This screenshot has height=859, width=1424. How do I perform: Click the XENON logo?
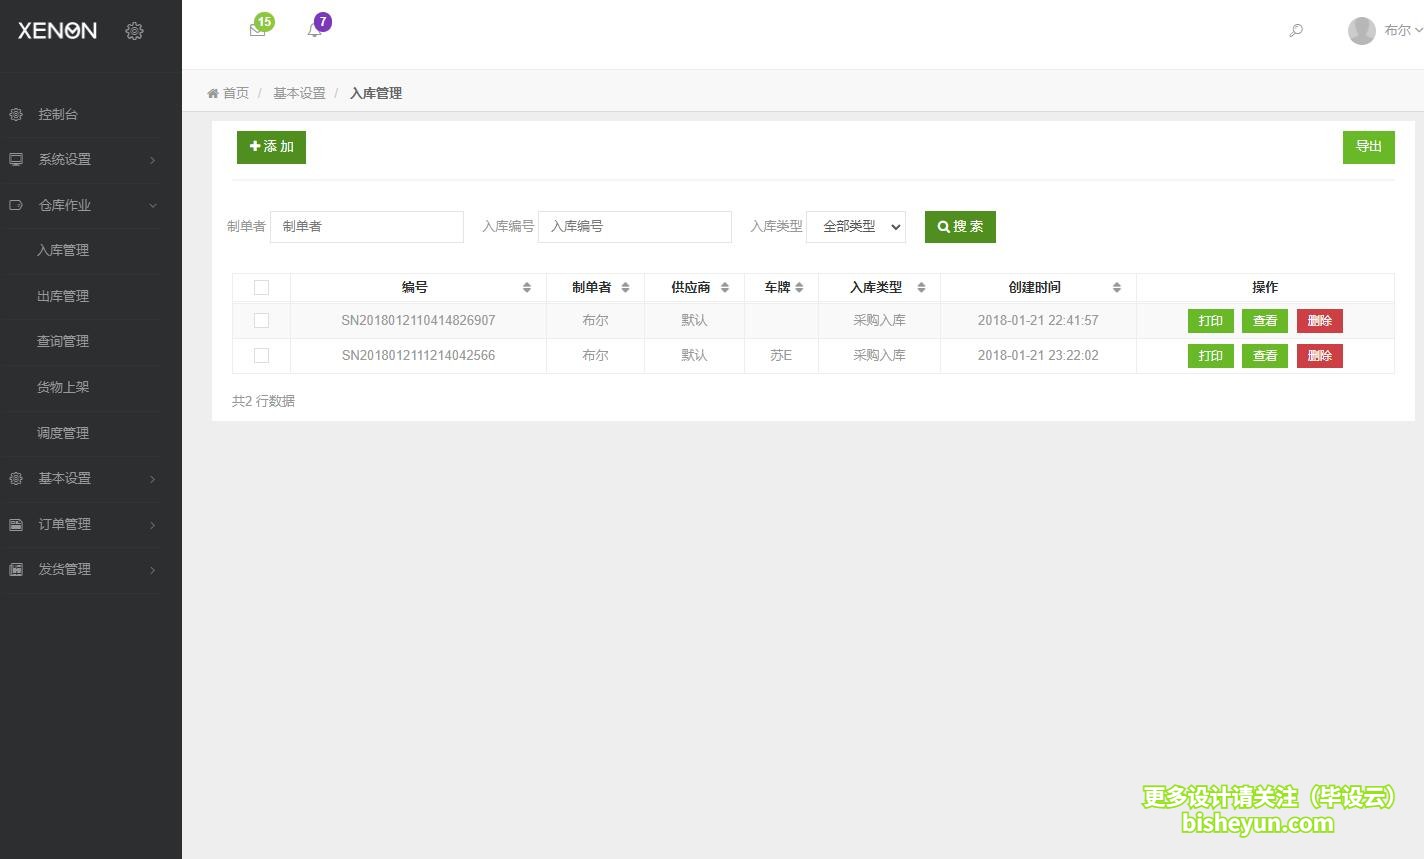[57, 30]
